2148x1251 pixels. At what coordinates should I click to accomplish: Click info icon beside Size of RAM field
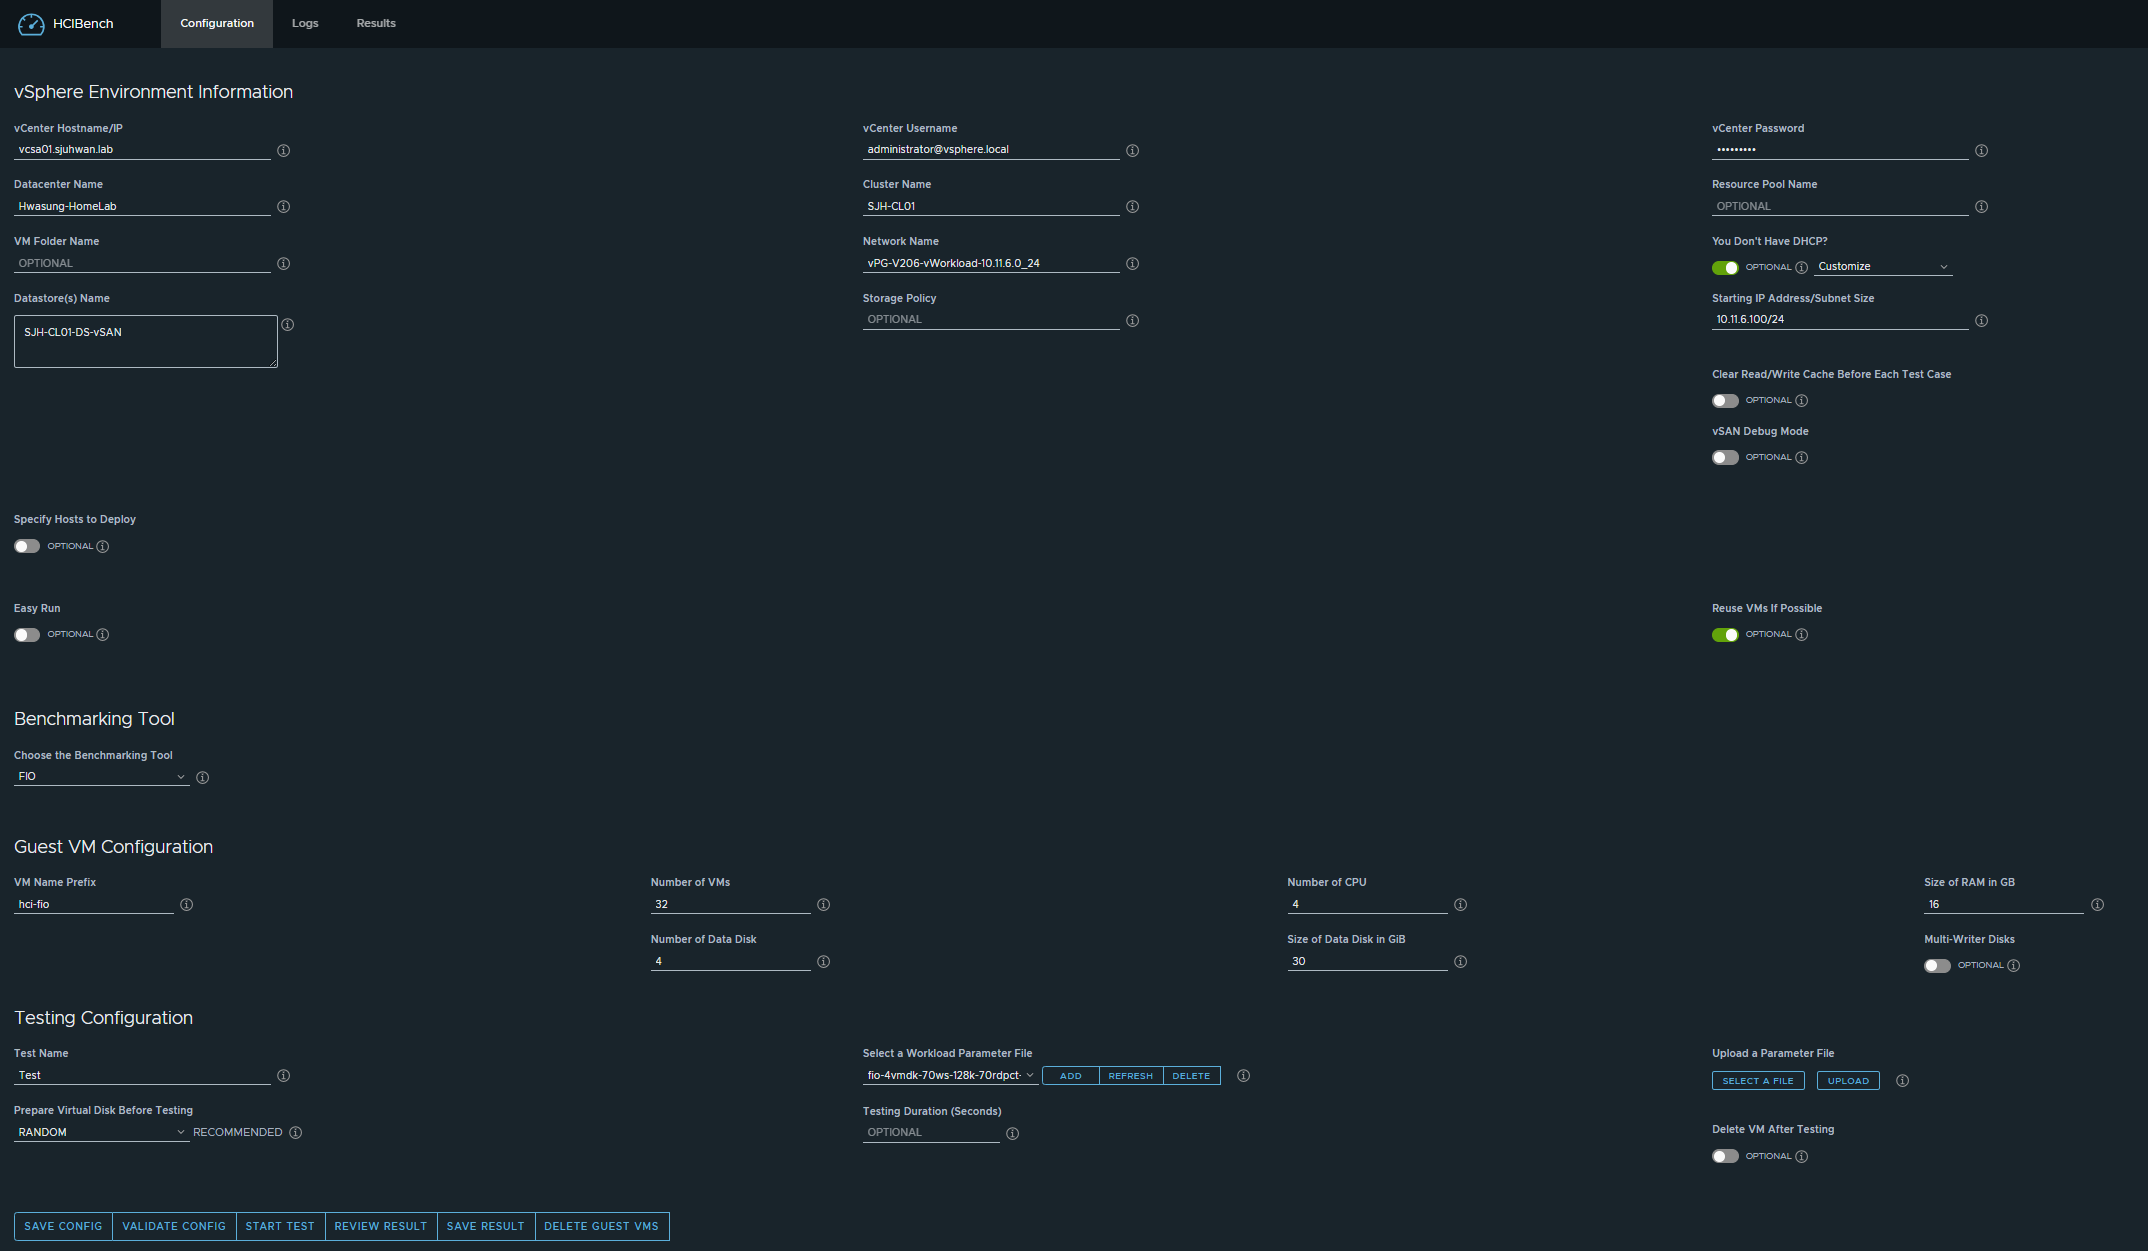pyautogui.click(x=2098, y=905)
